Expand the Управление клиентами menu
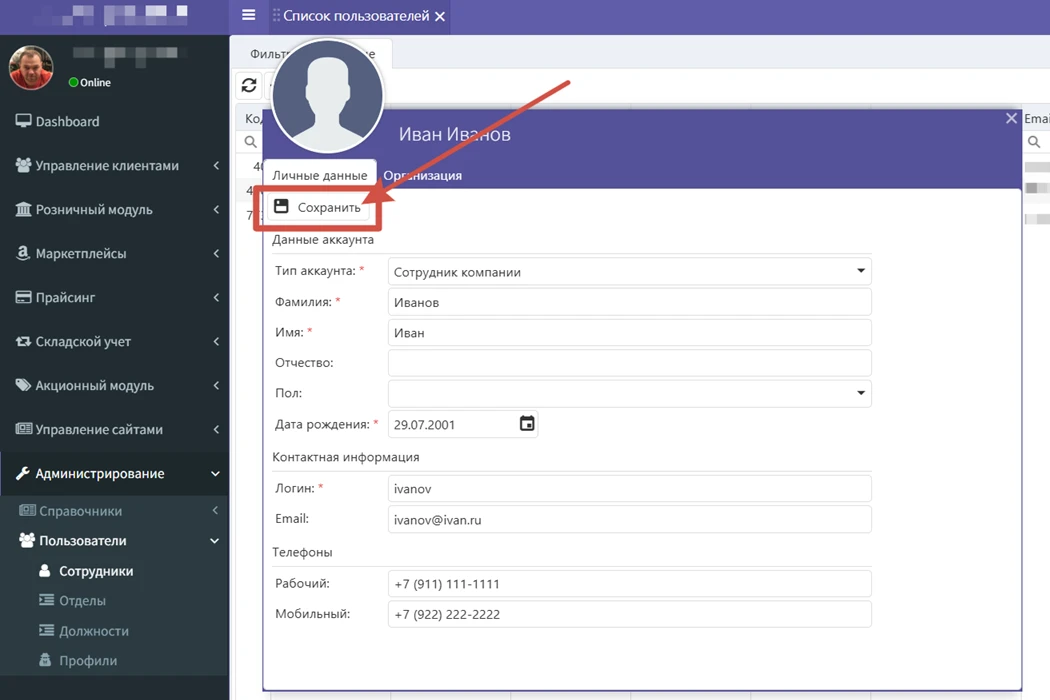 click(x=215, y=166)
